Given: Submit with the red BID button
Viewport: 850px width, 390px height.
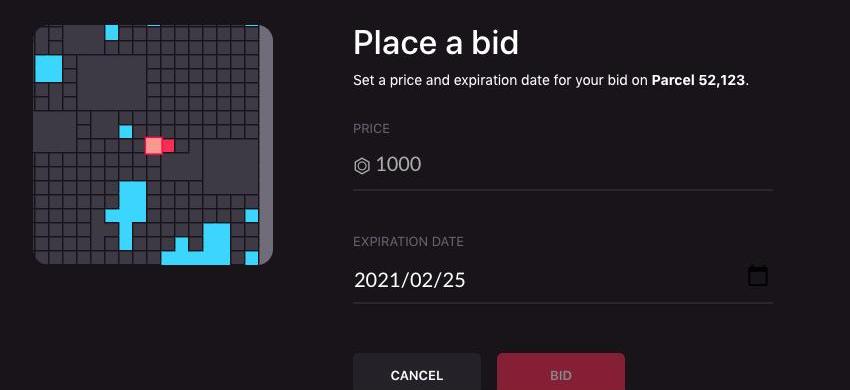Looking at the screenshot, I should [x=561, y=373].
